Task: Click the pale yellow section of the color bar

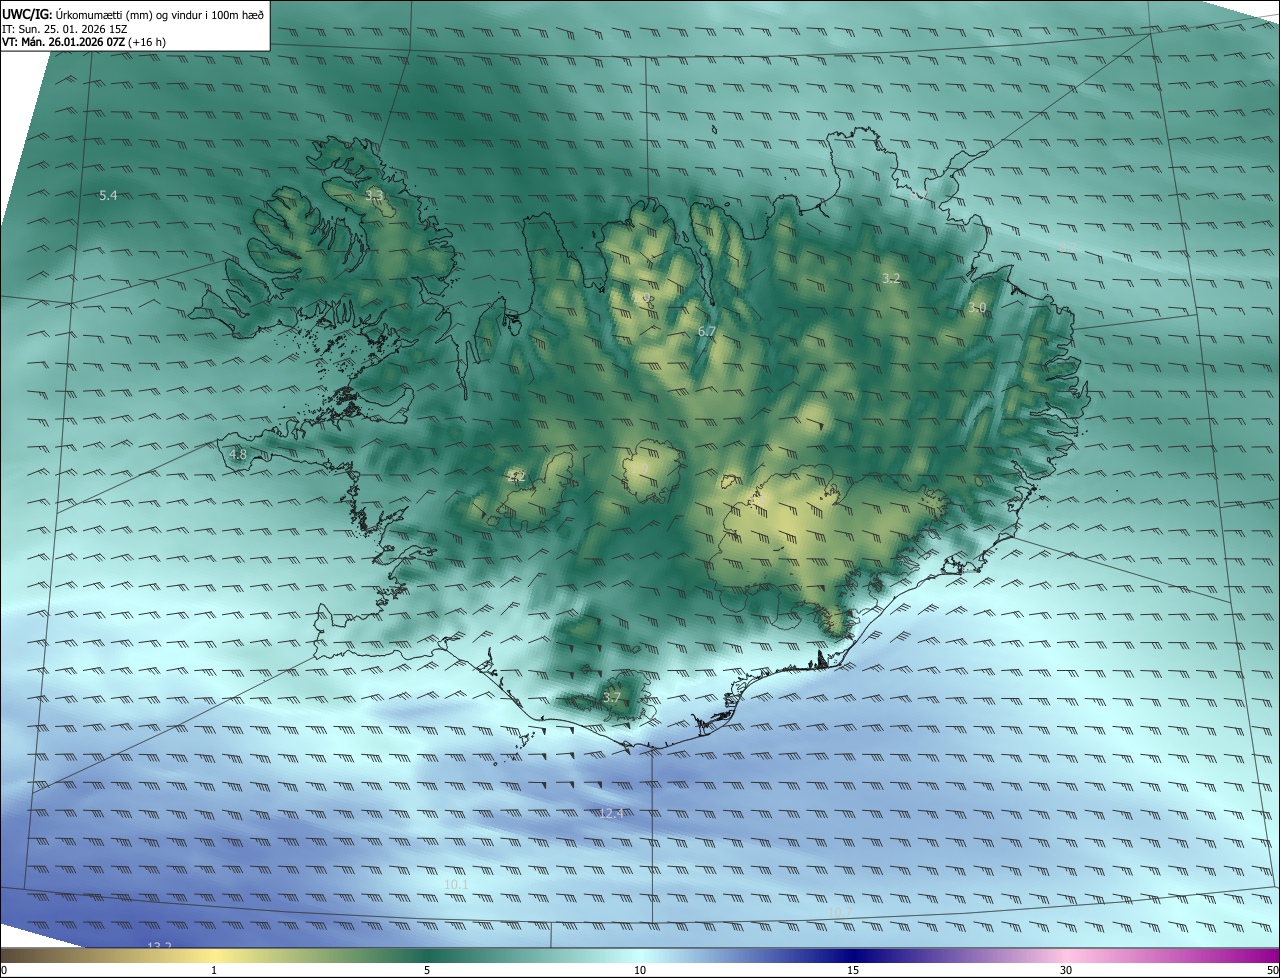Action: [x=214, y=955]
